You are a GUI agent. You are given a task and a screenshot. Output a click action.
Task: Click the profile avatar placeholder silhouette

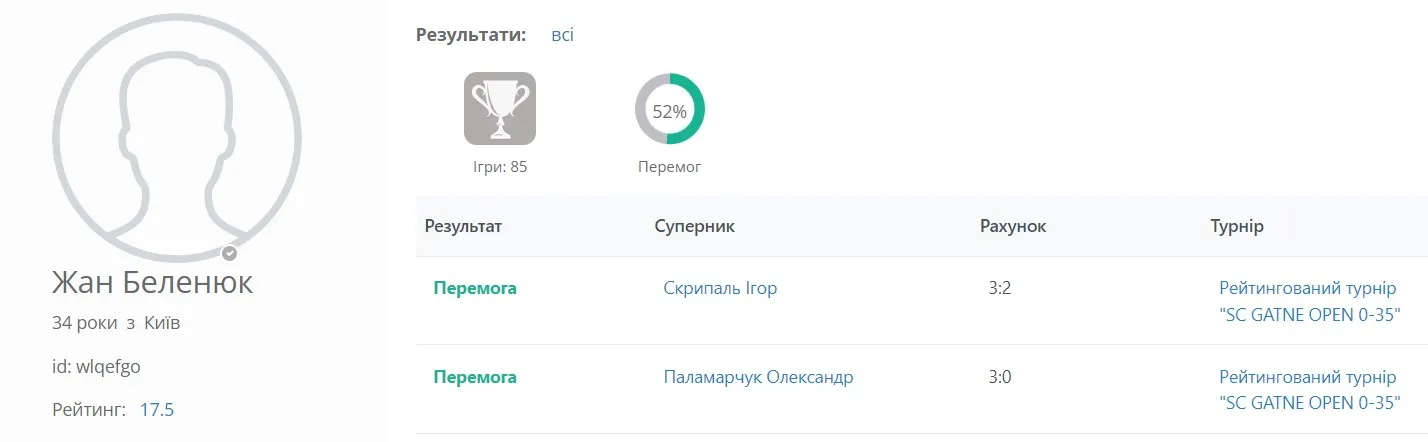(x=176, y=140)
